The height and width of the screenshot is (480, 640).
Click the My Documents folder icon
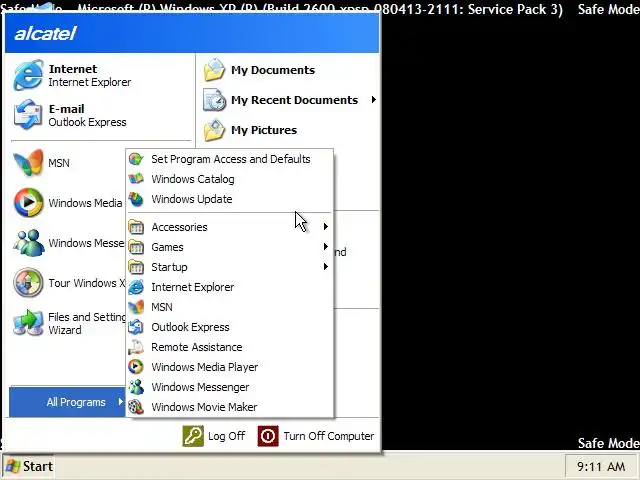tap(215, 69)
